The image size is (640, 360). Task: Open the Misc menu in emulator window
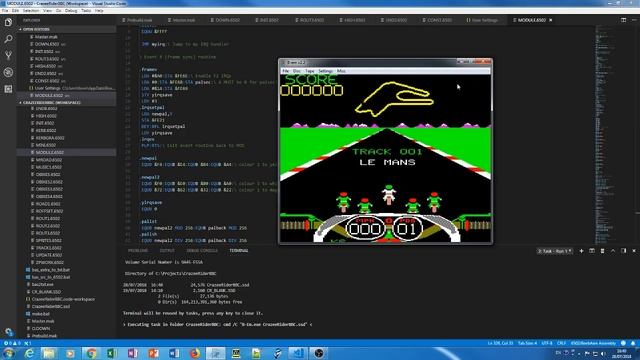(341, 71)
